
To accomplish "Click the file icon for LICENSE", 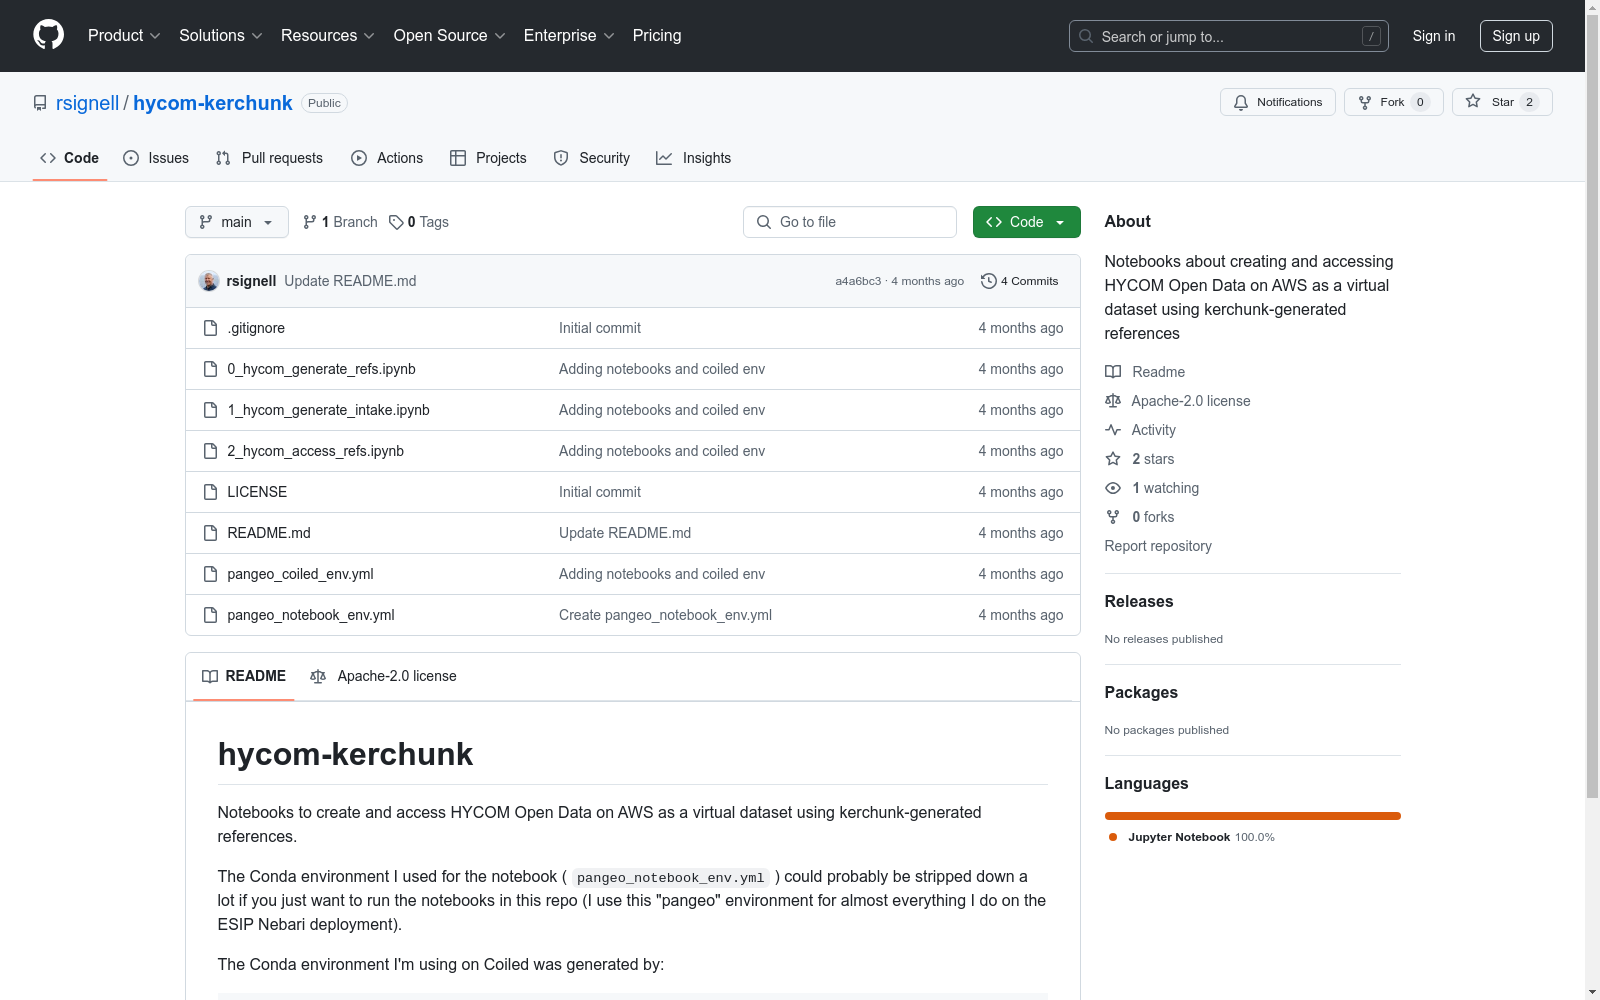I will [210, 492].
